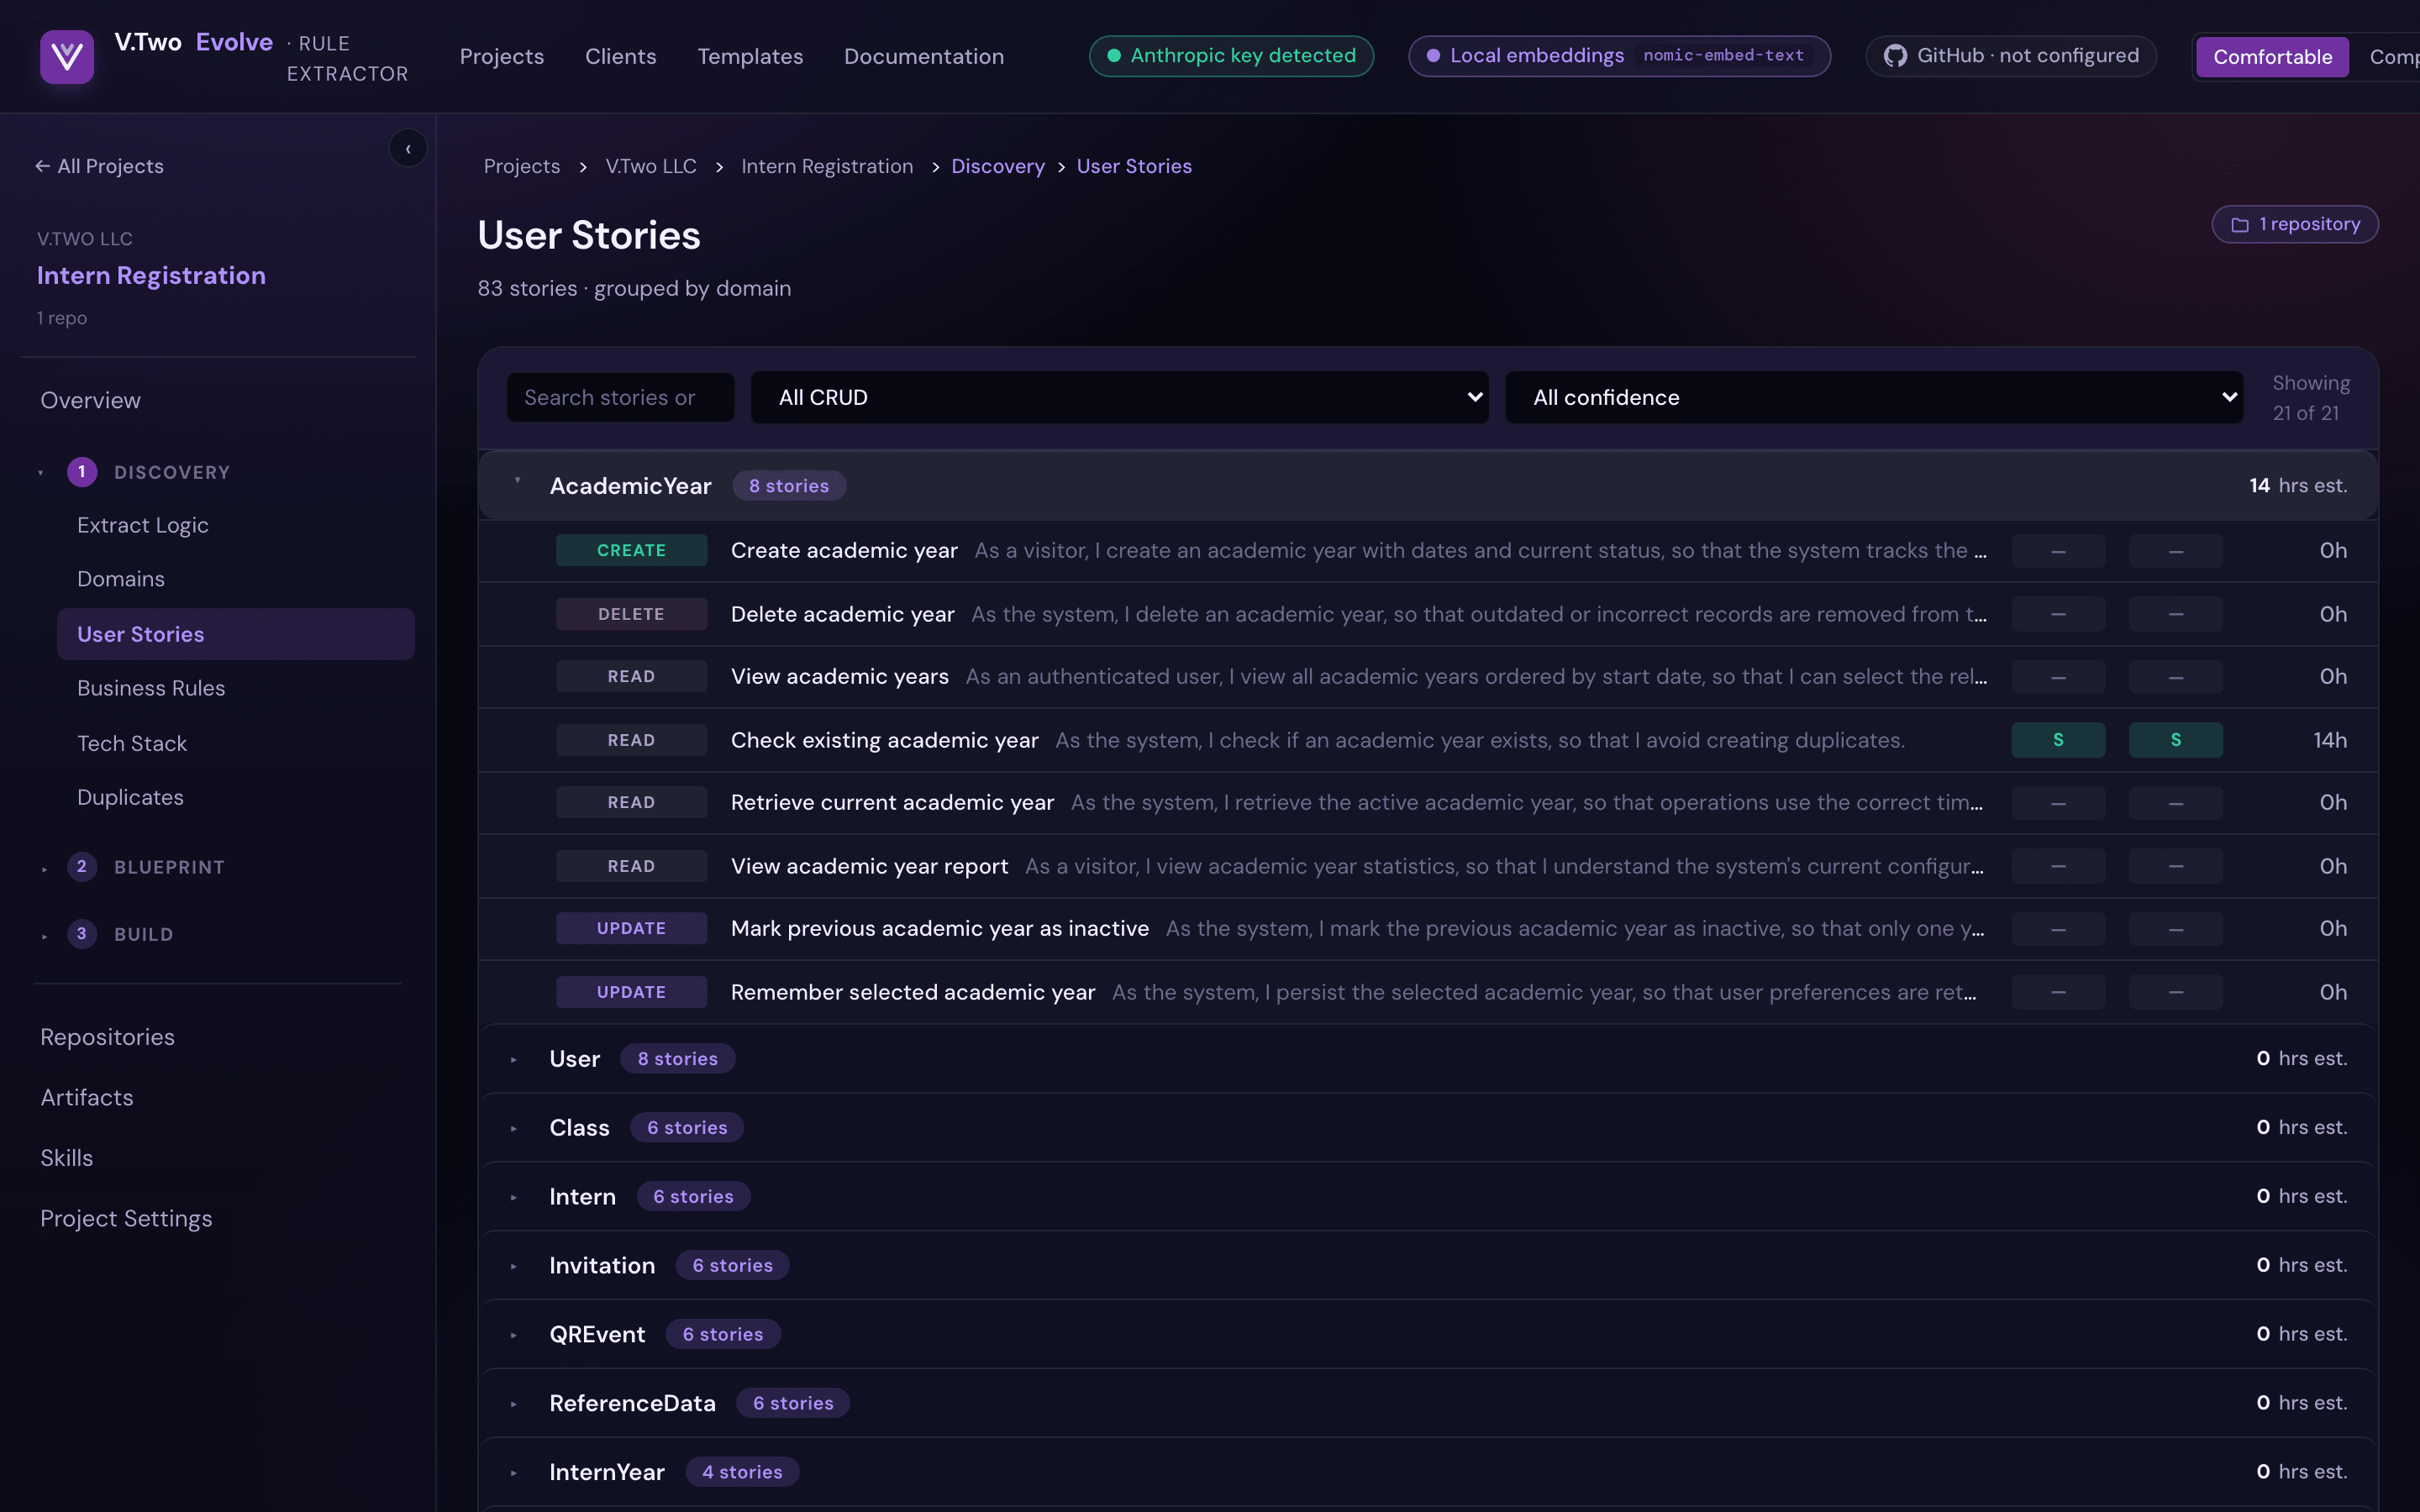
Task: Click the V.Two Evolve logo icon
Action: (x=67, y=56)
